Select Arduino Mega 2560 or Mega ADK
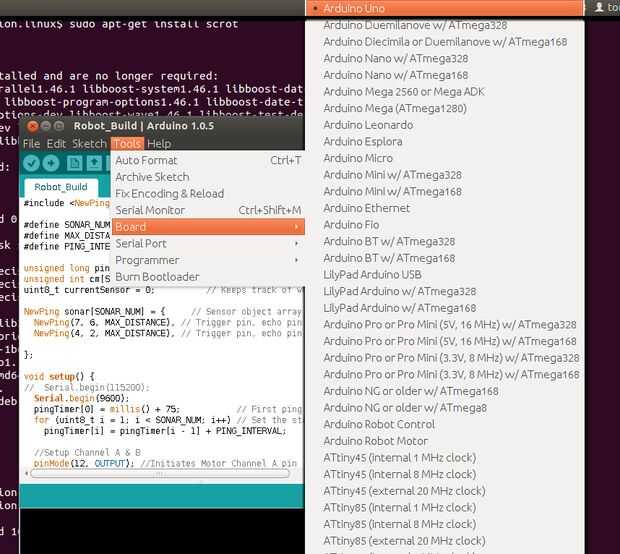The height and width of the screenshot is (554, 620). pyautogui.click(x=444, y=92)
